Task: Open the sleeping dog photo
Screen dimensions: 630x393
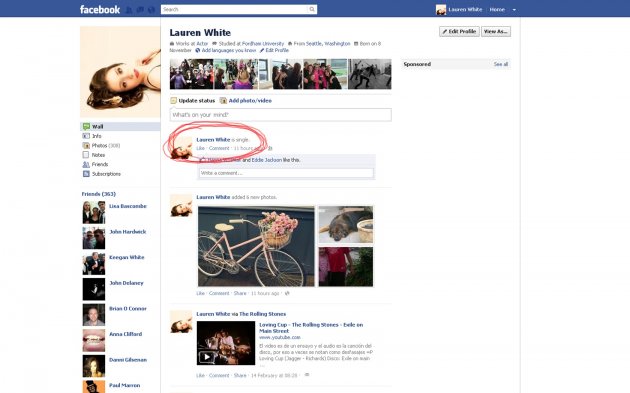Action: 346,225
